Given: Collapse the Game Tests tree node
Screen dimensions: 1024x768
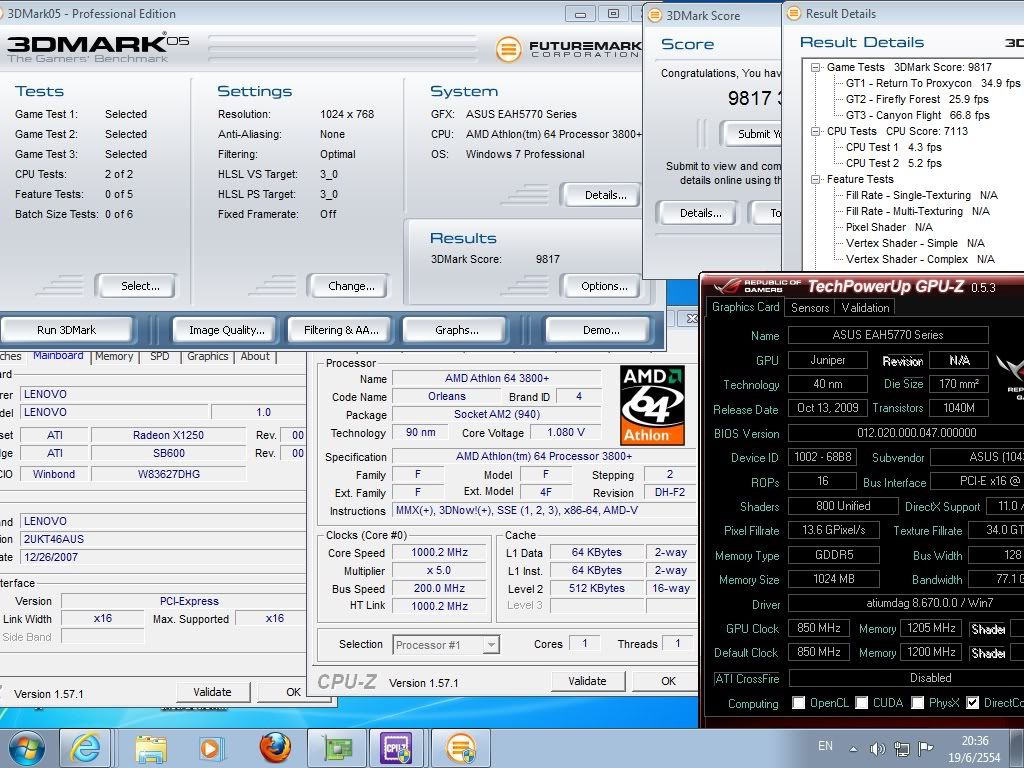Looking at the screenshot, I should [815, 67].
